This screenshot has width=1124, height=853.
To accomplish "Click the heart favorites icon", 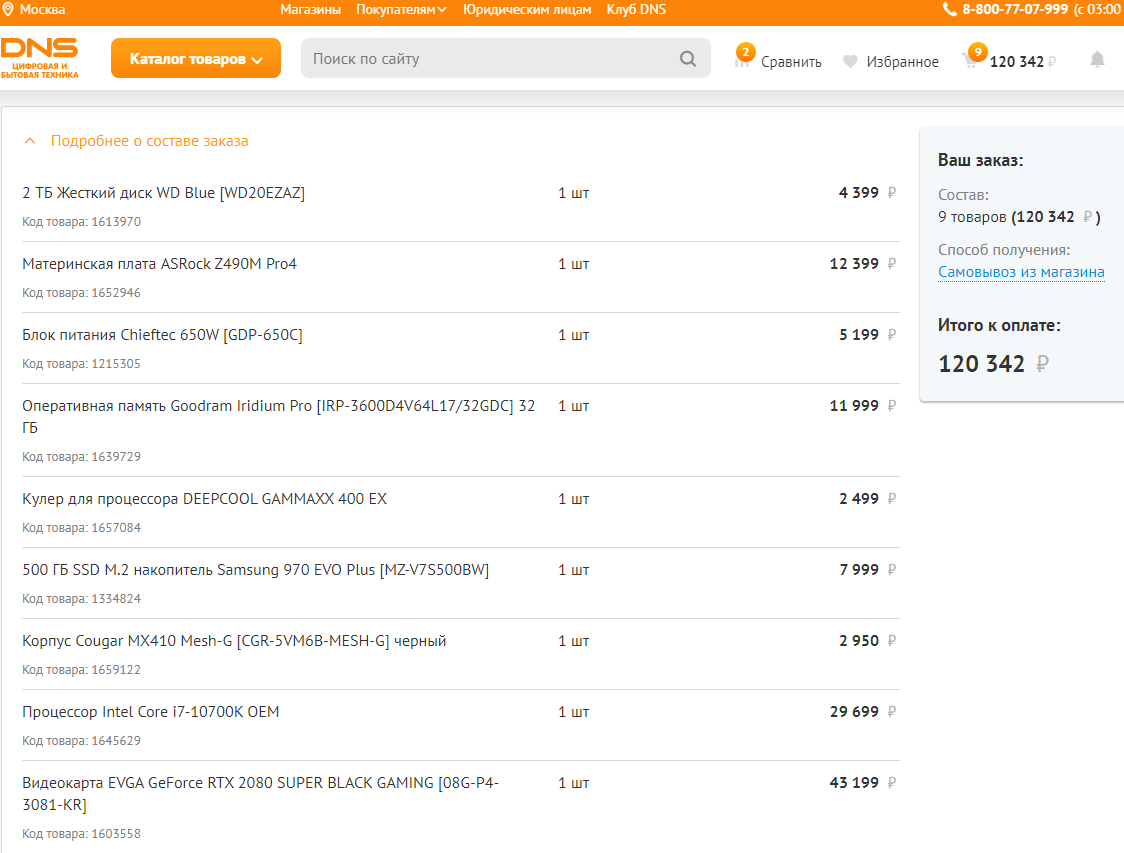I will (x=850, y=62).
